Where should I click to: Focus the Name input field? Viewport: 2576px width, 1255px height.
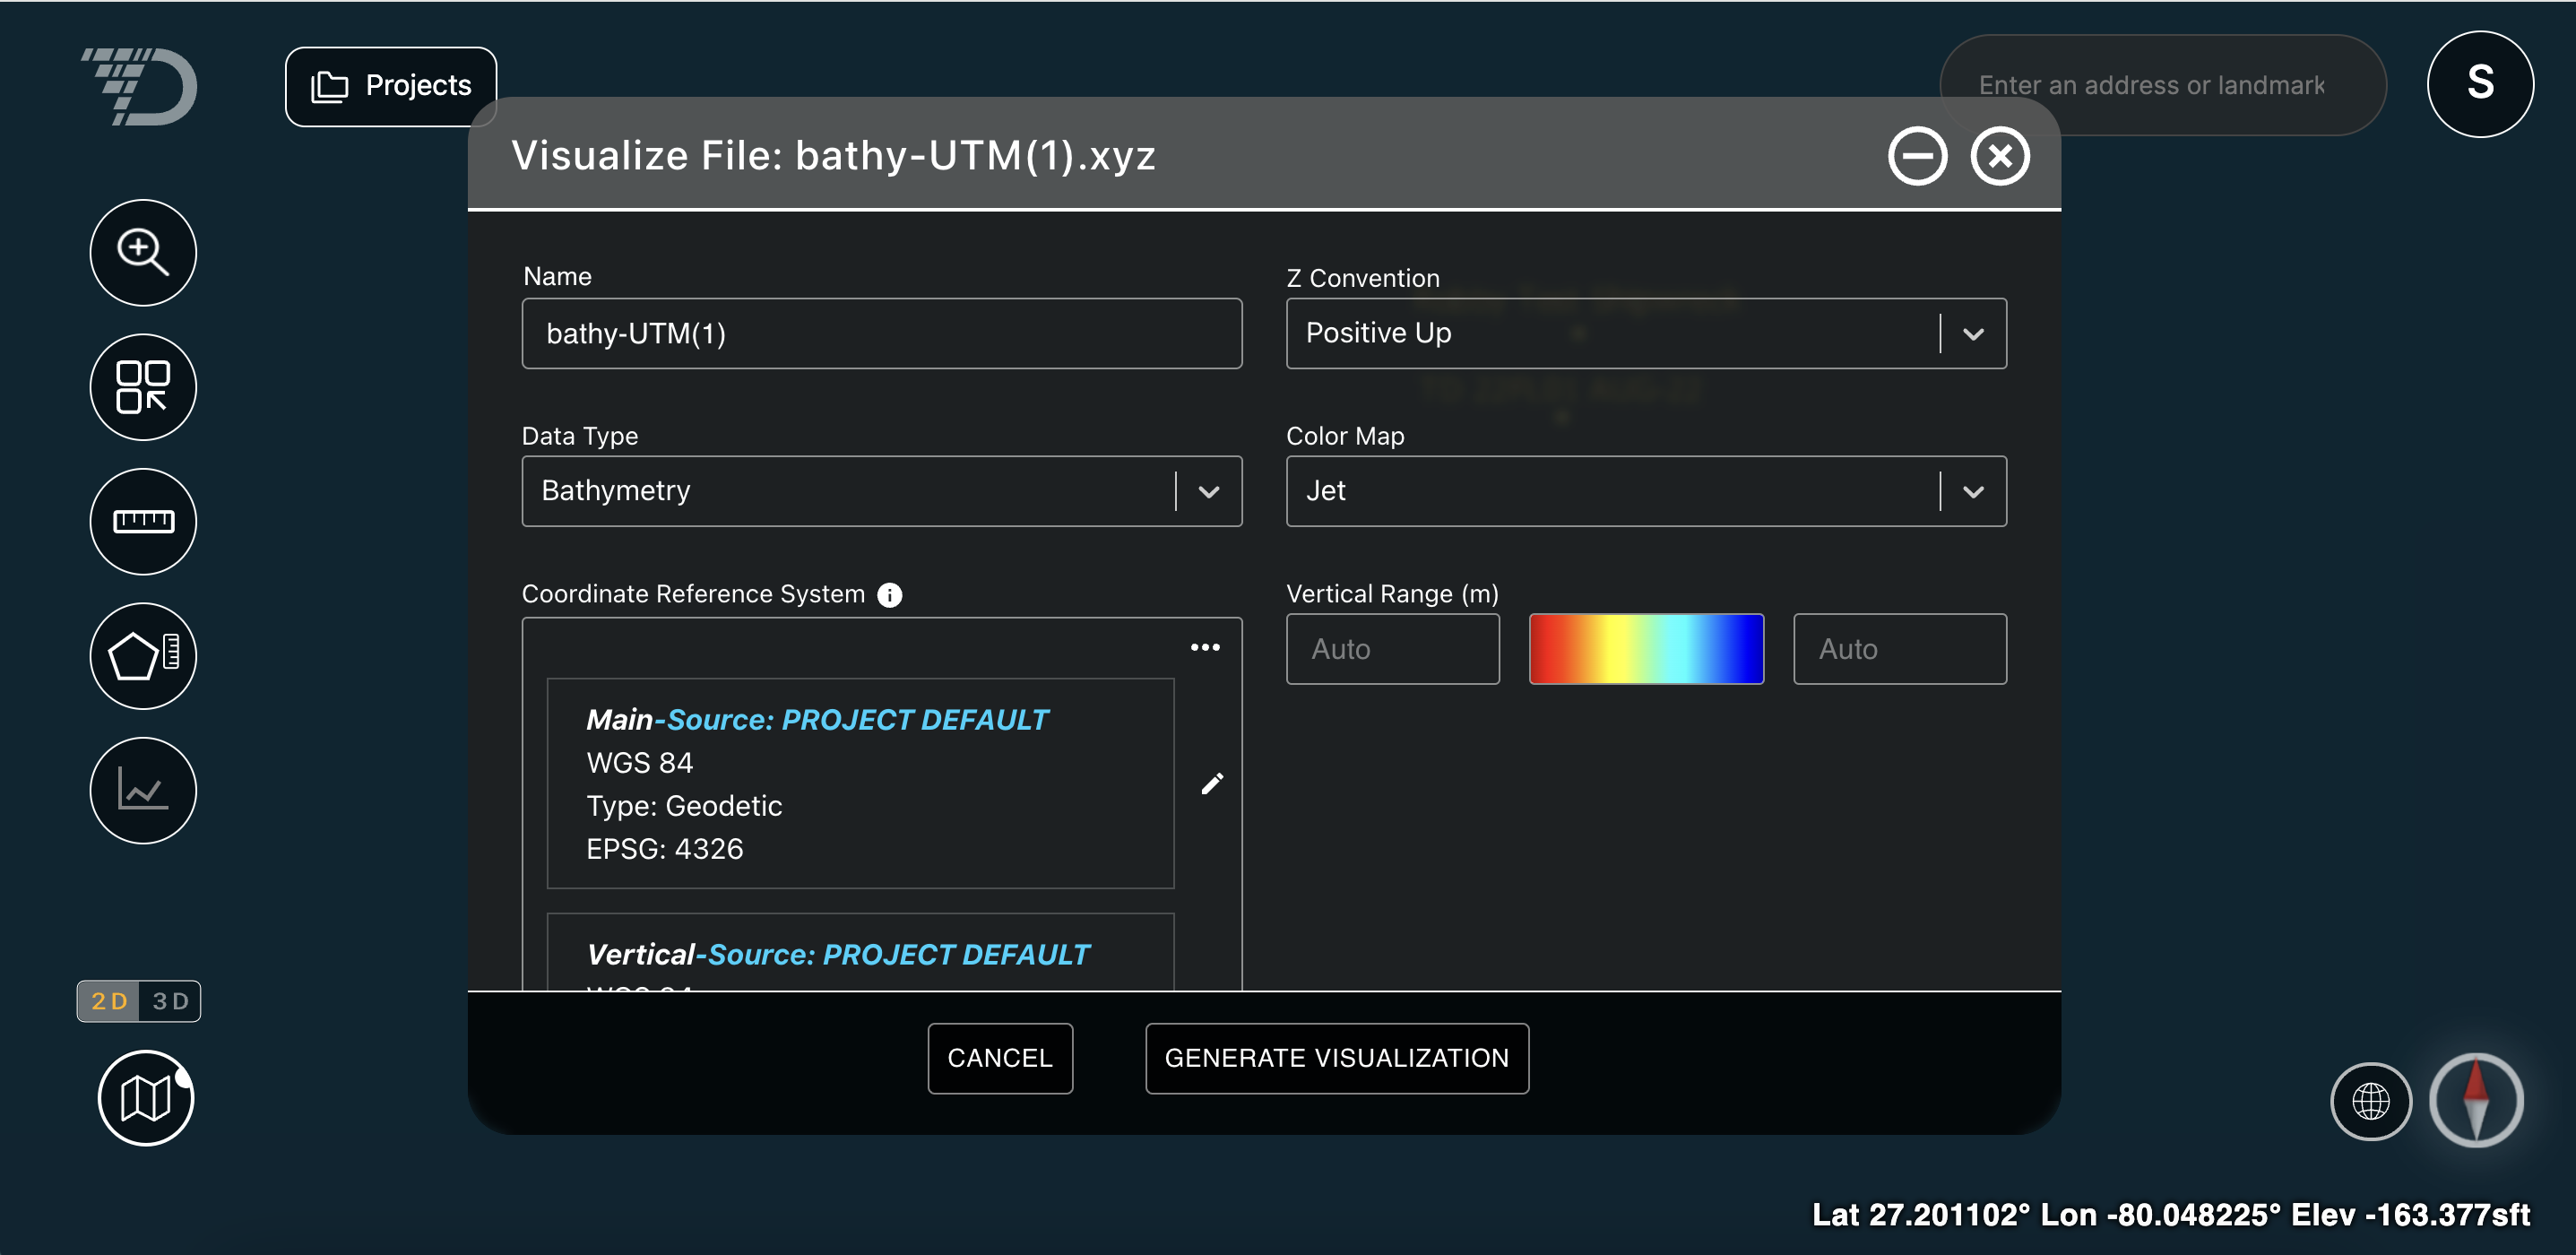(882, 333)
